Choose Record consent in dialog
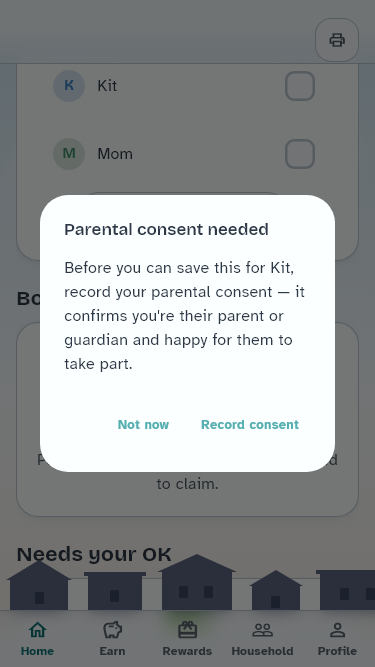375x667 pixels. [250, 425]
